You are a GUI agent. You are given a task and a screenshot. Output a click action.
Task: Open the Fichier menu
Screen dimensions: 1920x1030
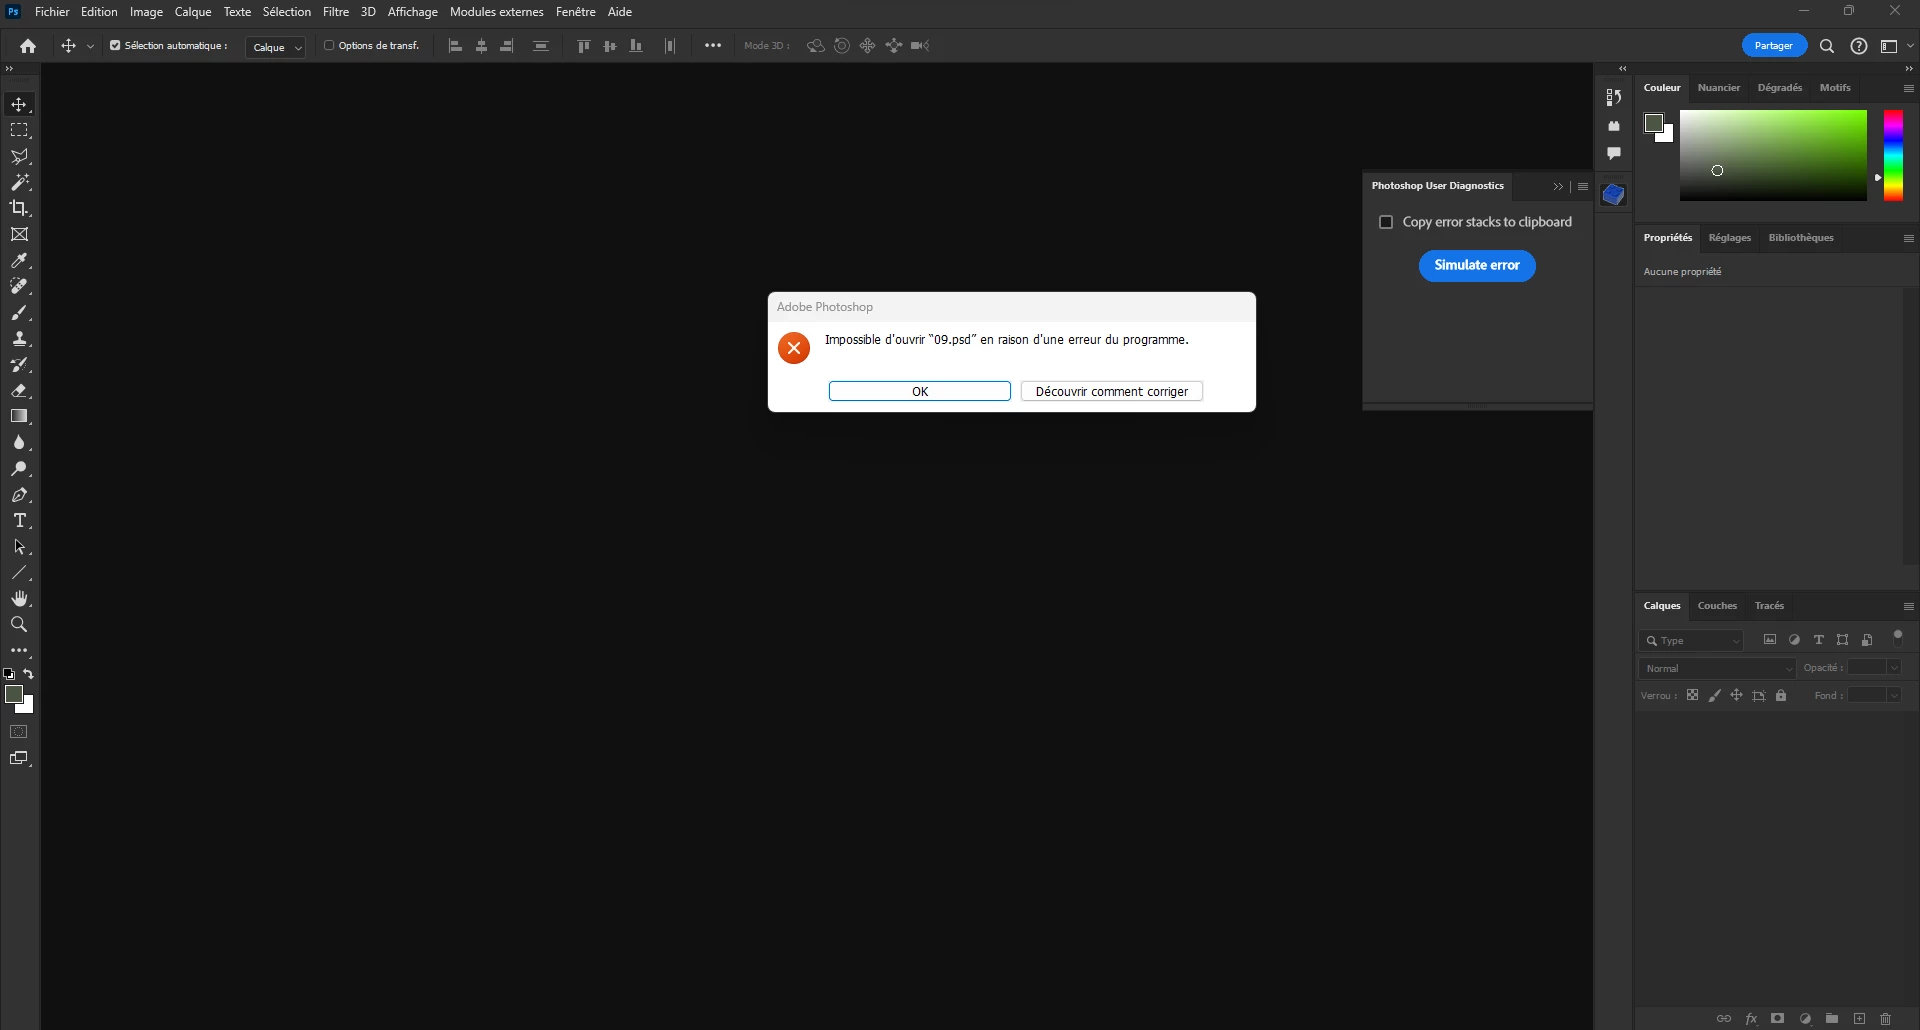(x=52, y=12)
